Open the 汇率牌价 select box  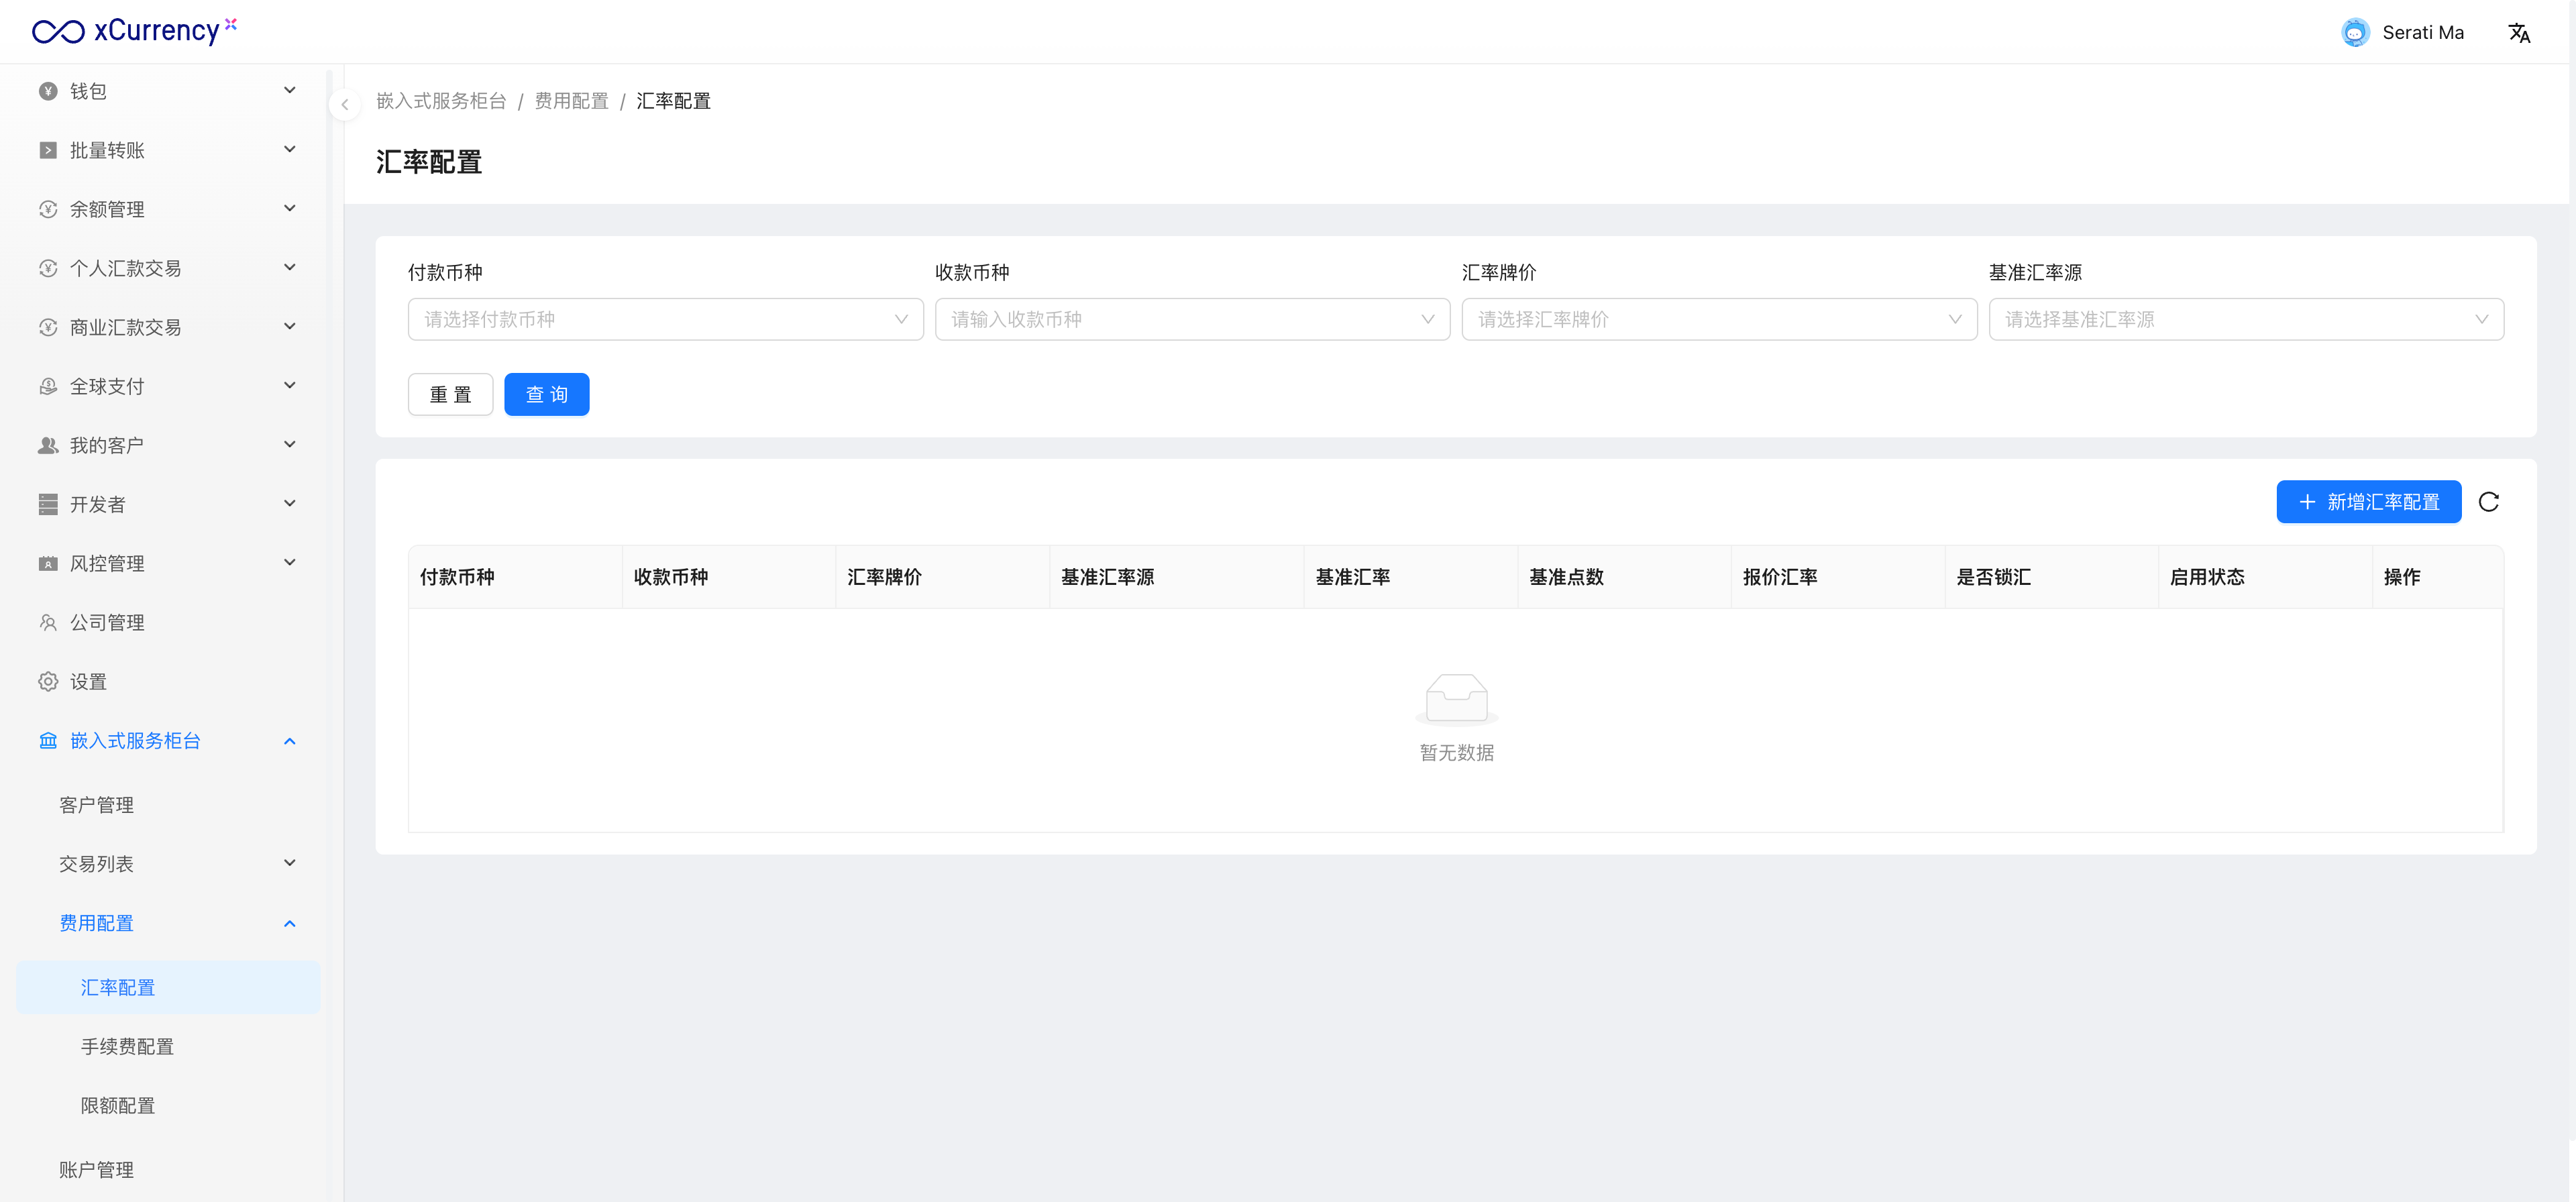click(1718, 319)
